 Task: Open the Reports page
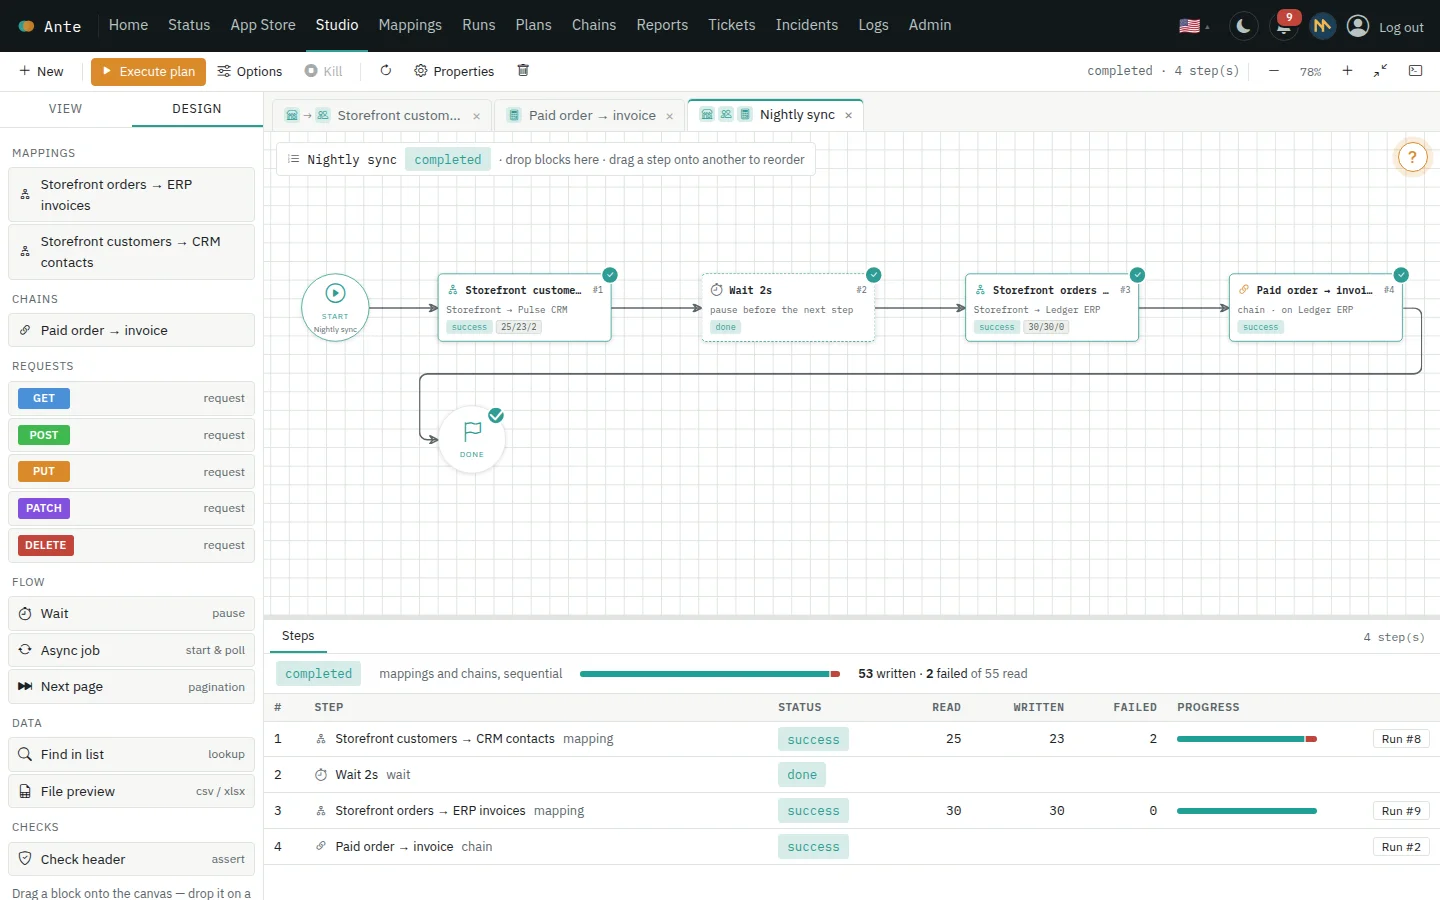click(x=662, y=25)
